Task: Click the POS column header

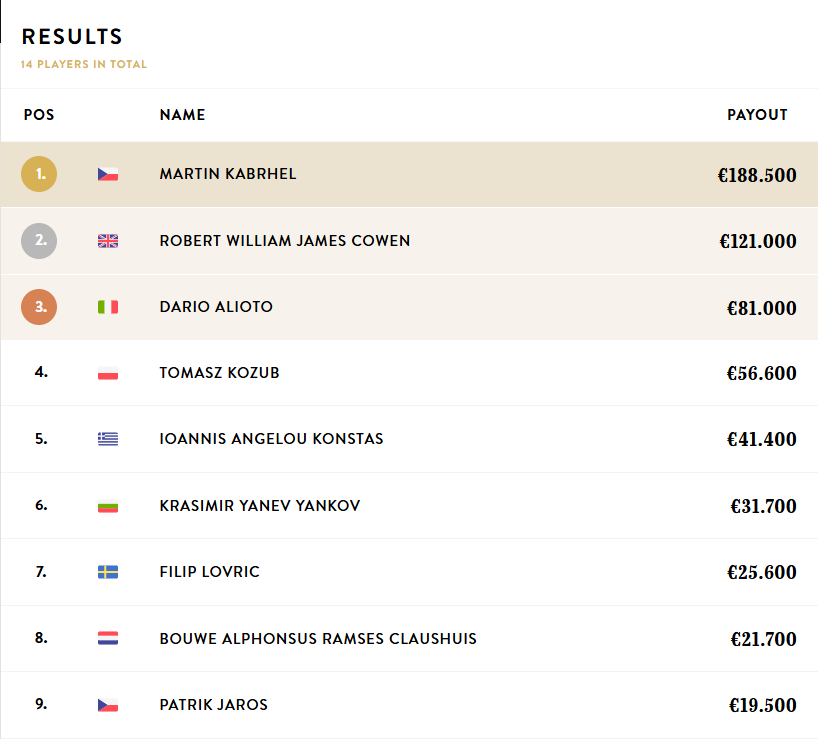Action: point(39,115)
